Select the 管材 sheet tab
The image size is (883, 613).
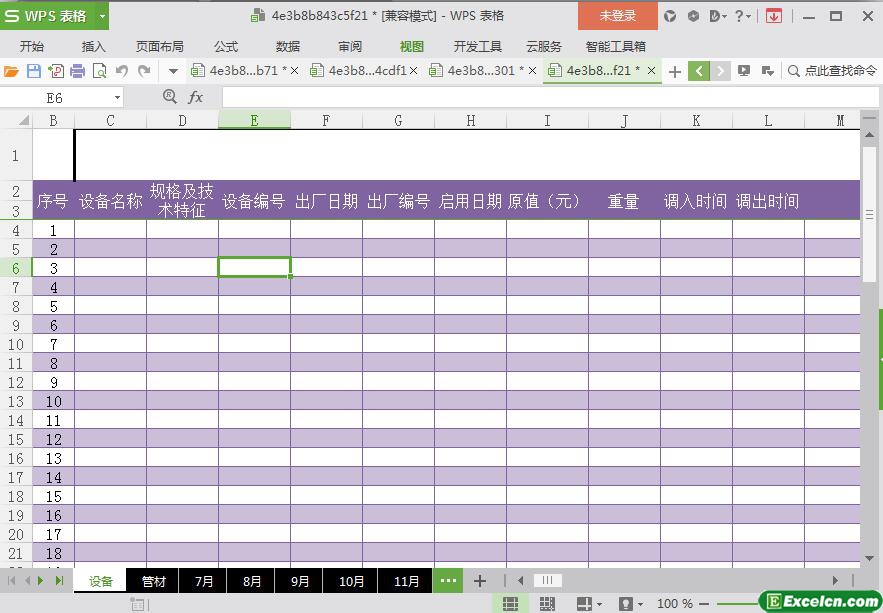click(153, 581)
